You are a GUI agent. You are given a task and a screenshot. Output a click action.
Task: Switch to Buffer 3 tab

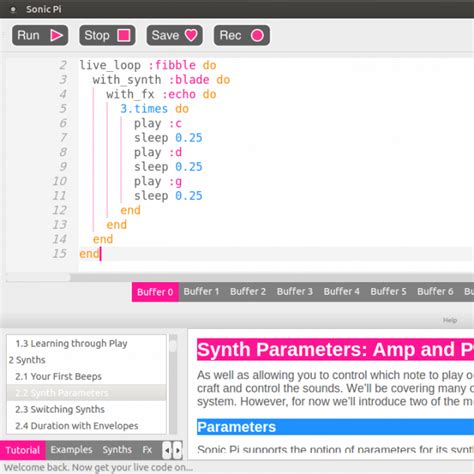[x=295, y=292]
